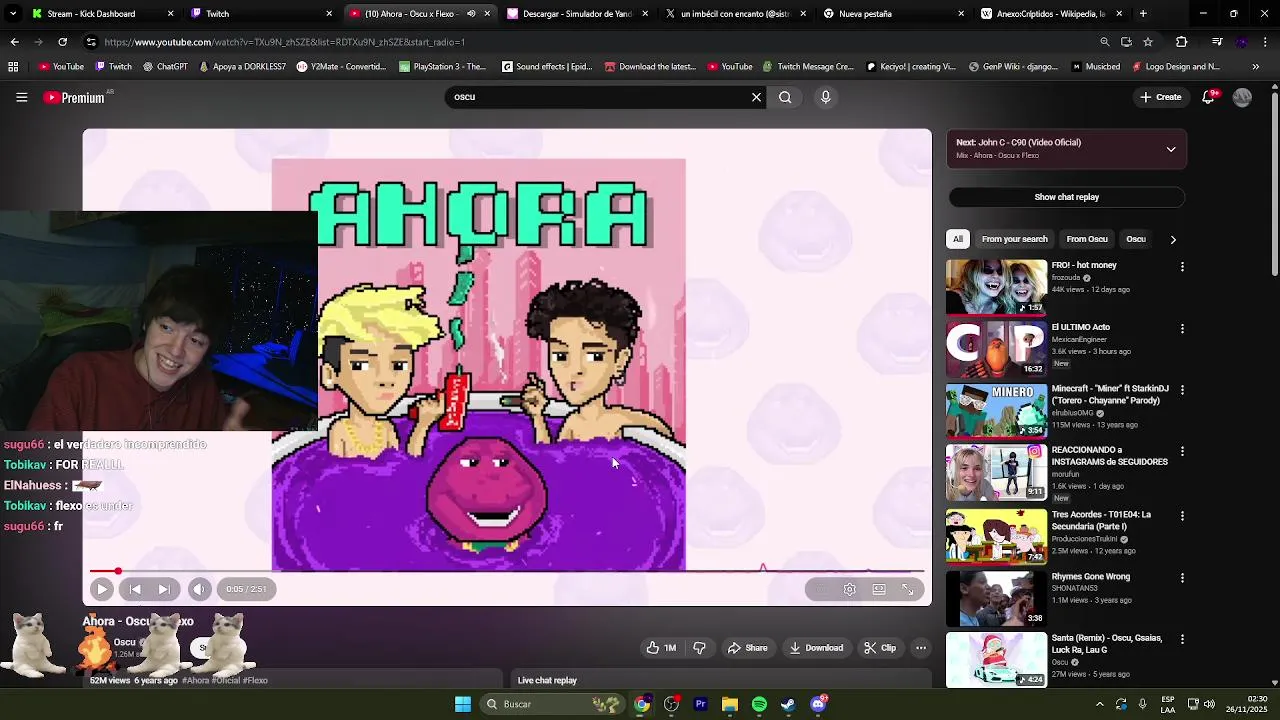Select the From Oscu filter chip
The height and width of the screenshot is (720, 1280).
pos(1087,239)
